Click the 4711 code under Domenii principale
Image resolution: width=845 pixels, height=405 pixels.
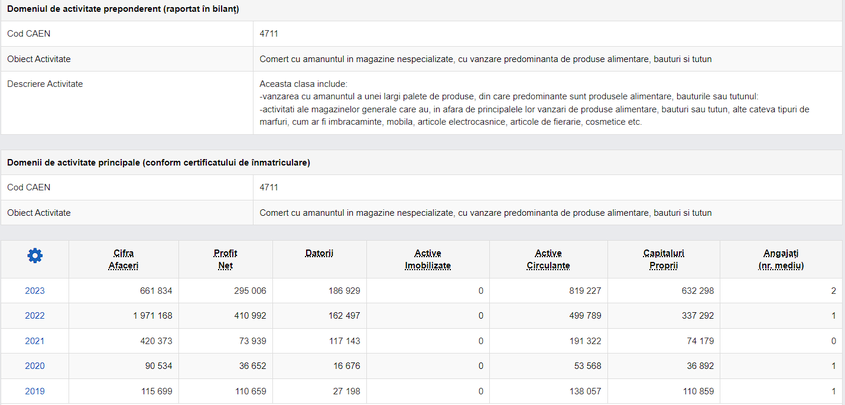268,187
